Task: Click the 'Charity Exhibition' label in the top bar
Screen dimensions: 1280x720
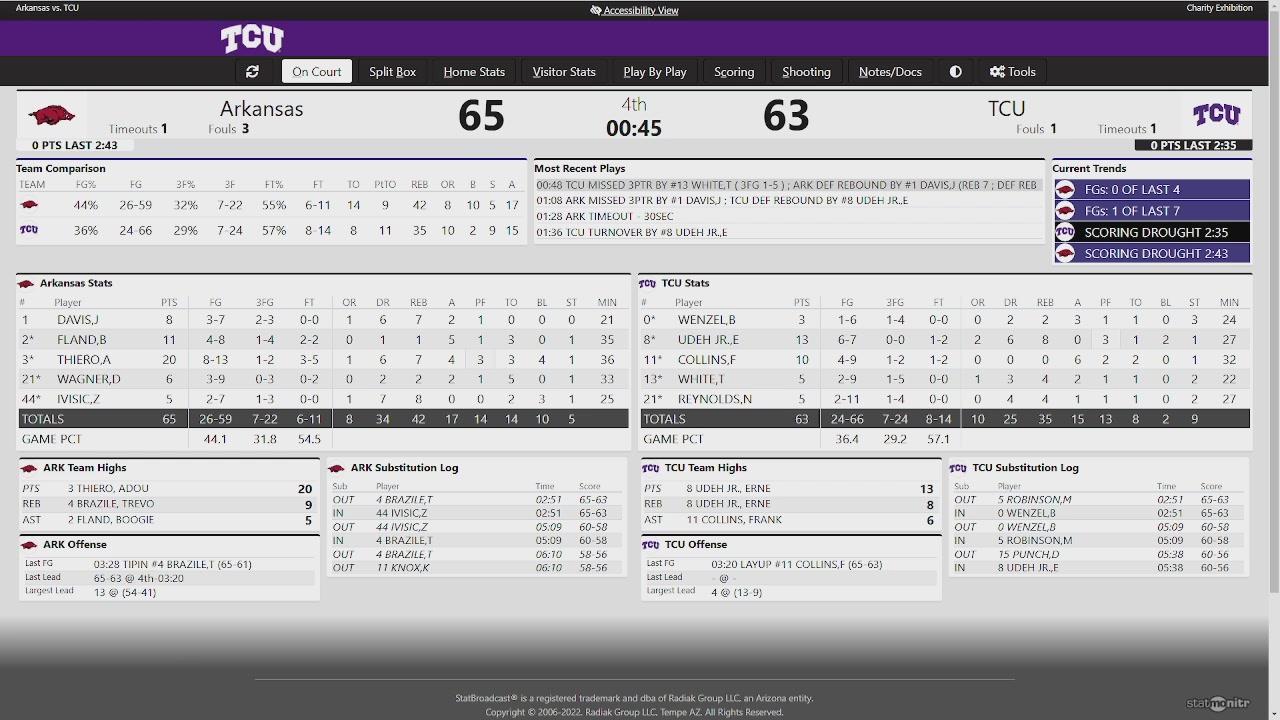Action: click(x=1219, y=8)
